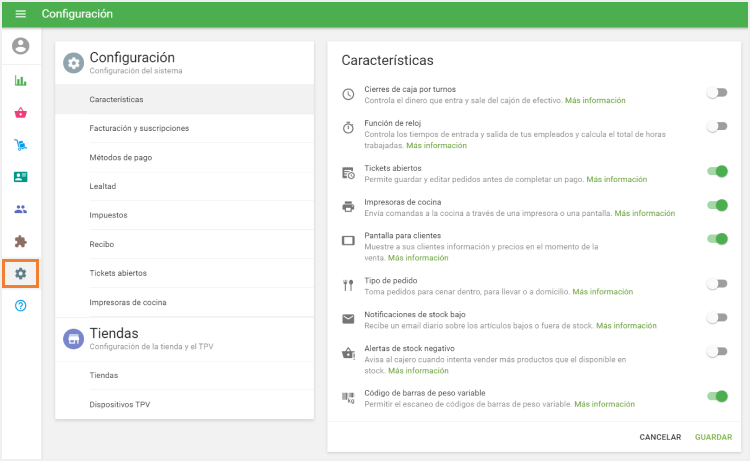The height and width of the screenshot is (461, 750).
Task: Click the GUARDAR button
Action: (x=713, y=437)
